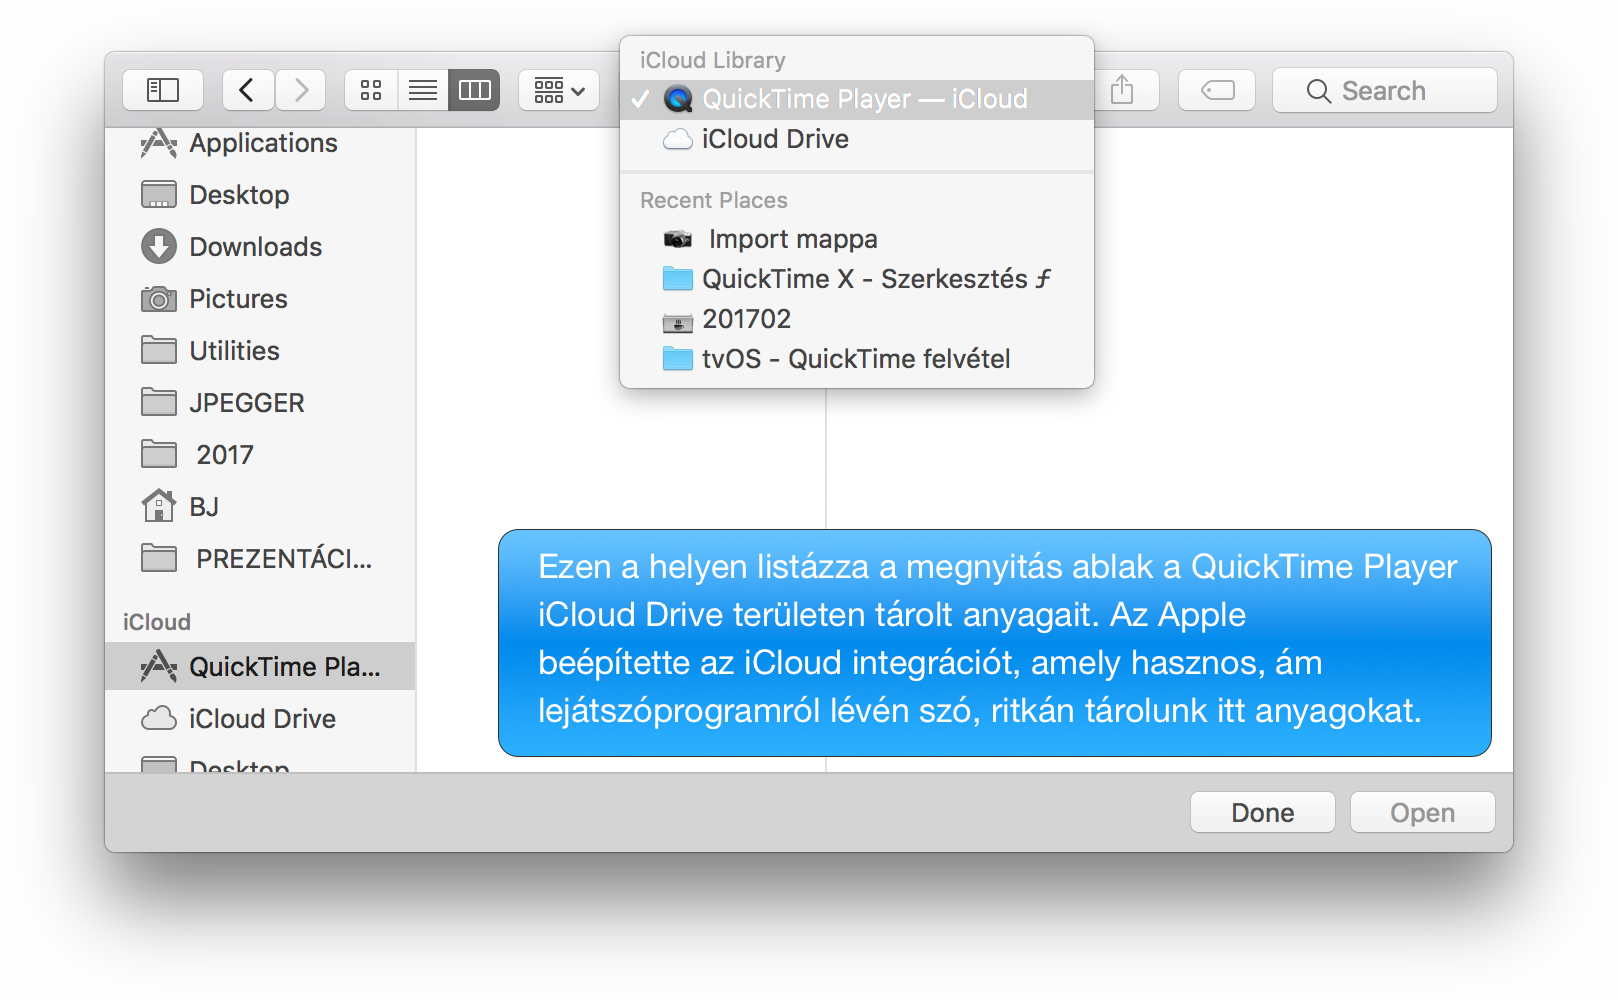The width and height of the screenshot is (1618, 1000).
Task: Click the QuickTime icon in popup menu
Action: (678, 99)
